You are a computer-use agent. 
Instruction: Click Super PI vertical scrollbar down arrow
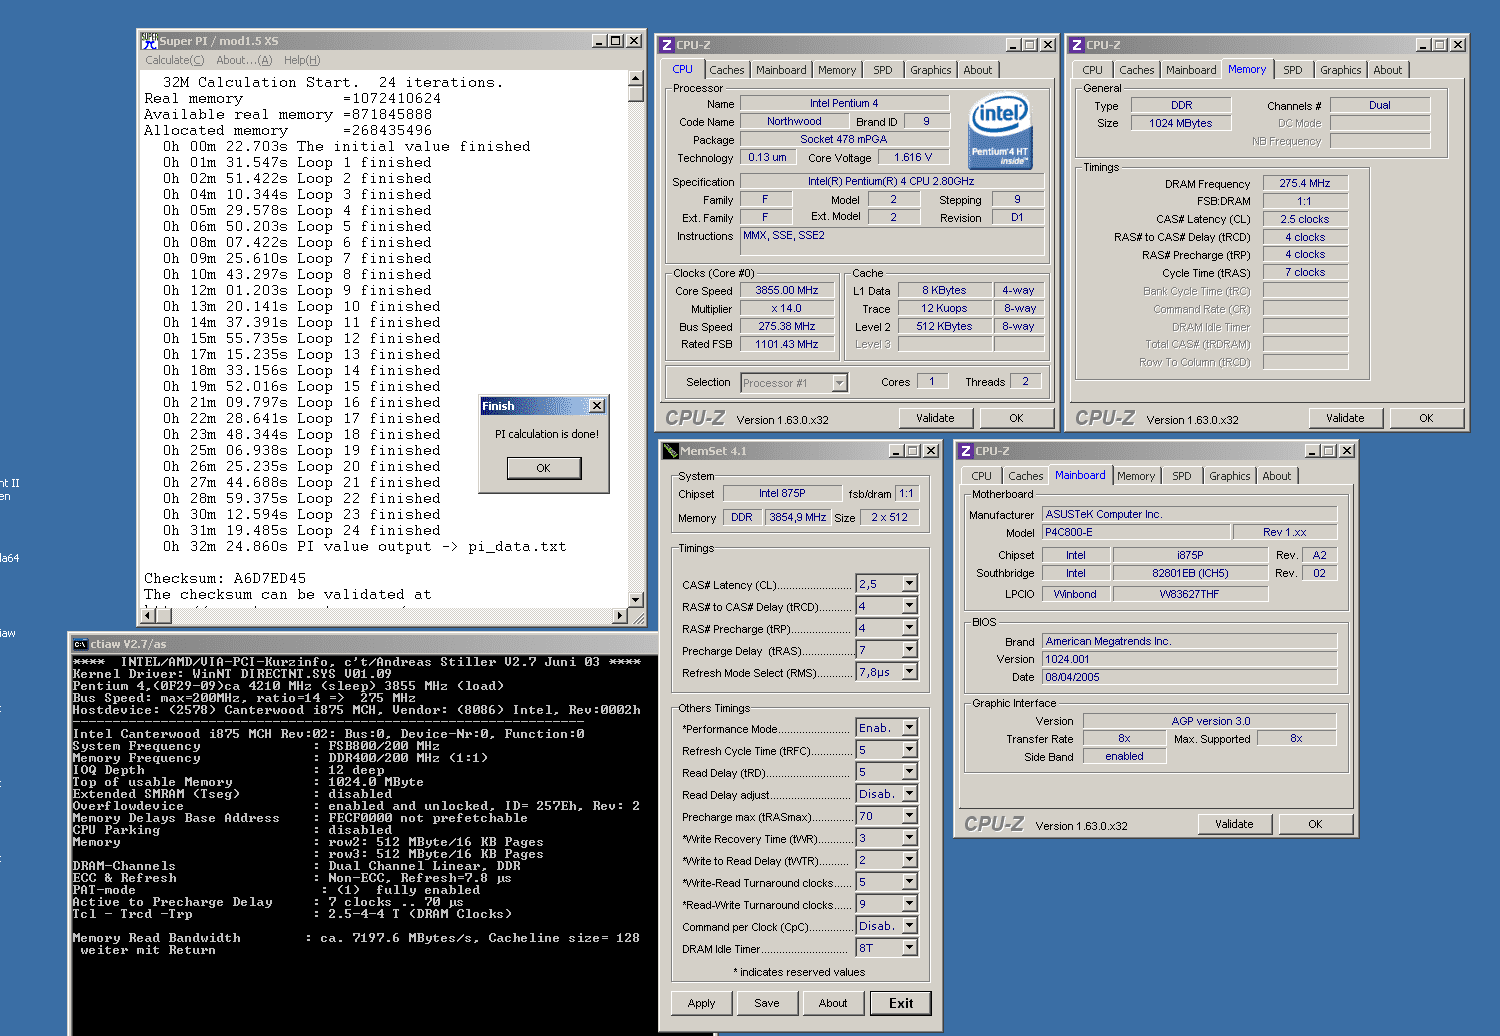[636, 600]
